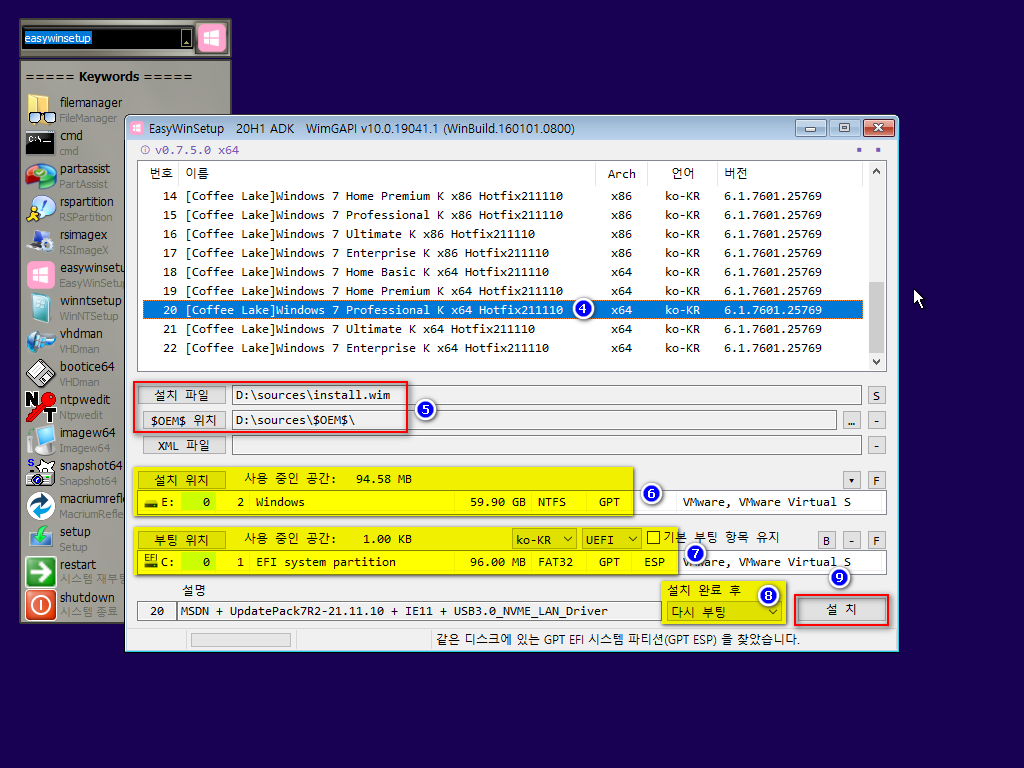1024x768 pixels.
Task: Select row 22 Windows 7 Enterprise K x64
Action: [x=503, y=348]
